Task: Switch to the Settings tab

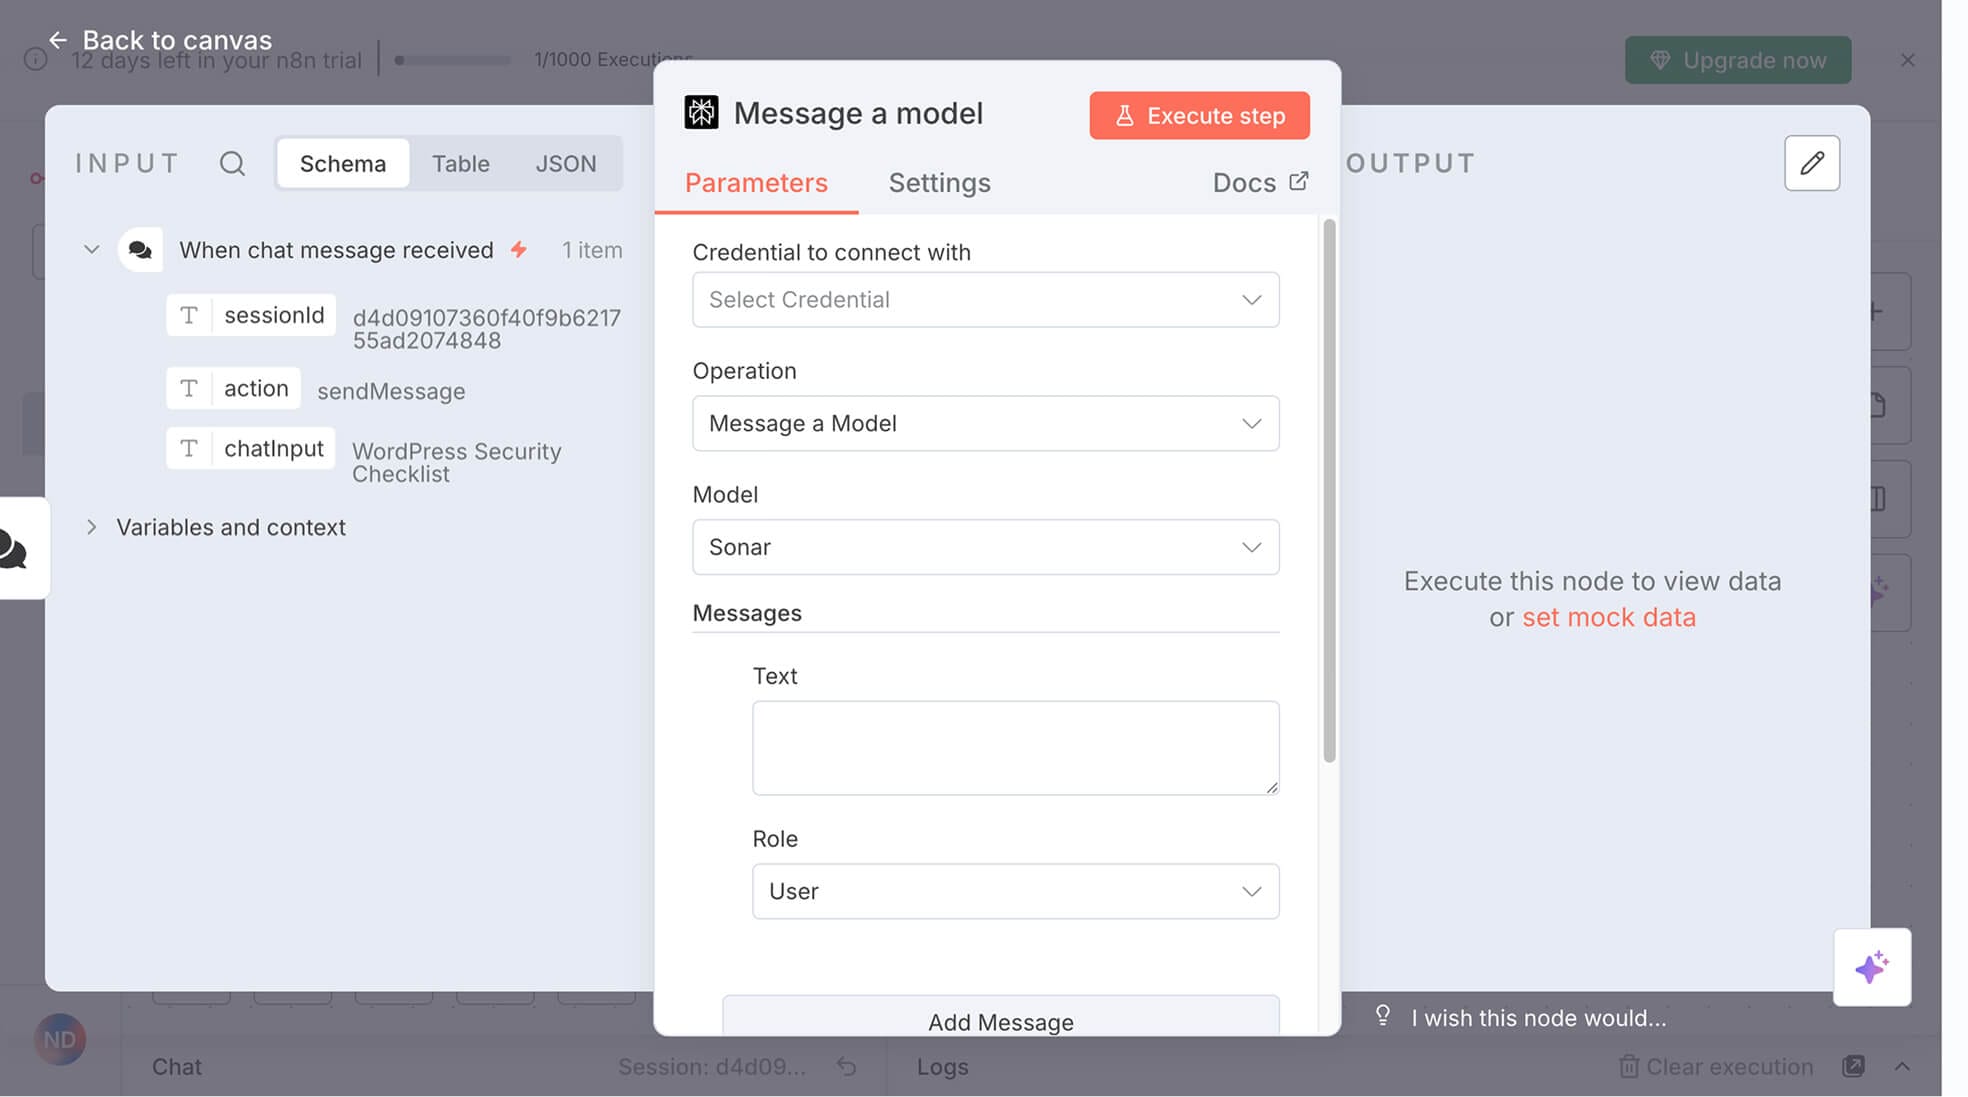Action: pos(939,183)
